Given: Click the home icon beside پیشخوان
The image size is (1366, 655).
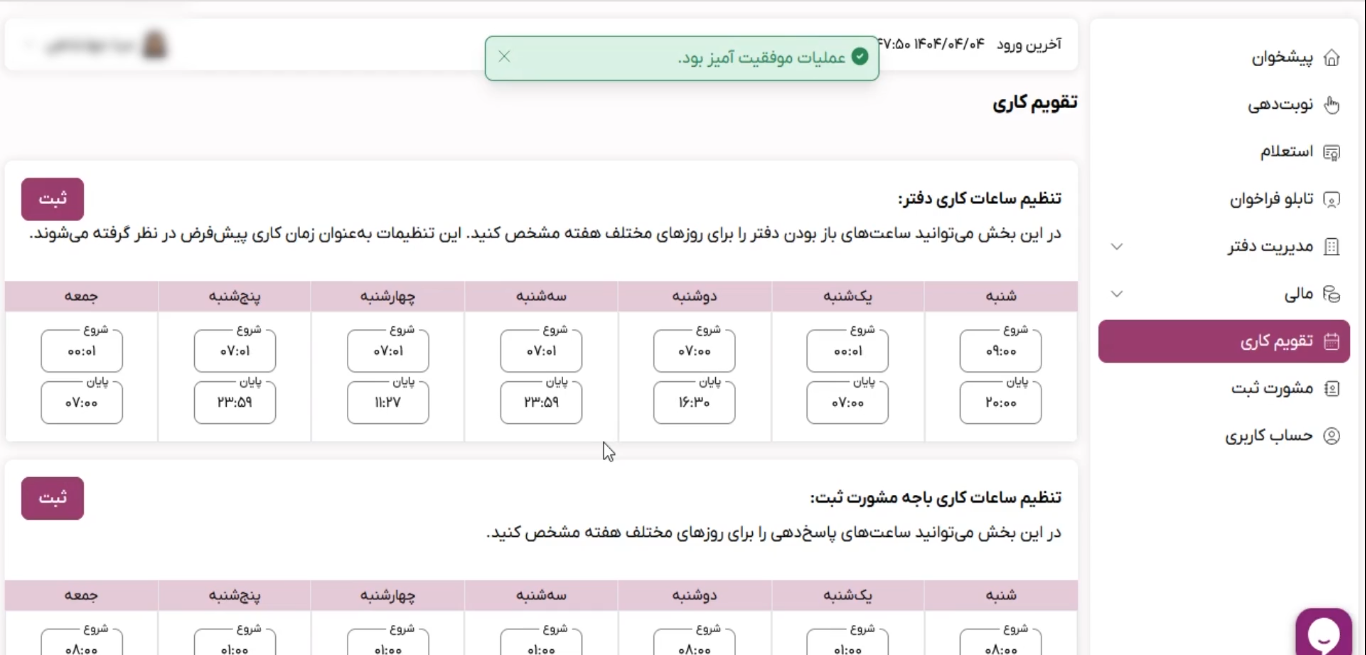Looking at the screenshot, I should [x=1331, y=58].
